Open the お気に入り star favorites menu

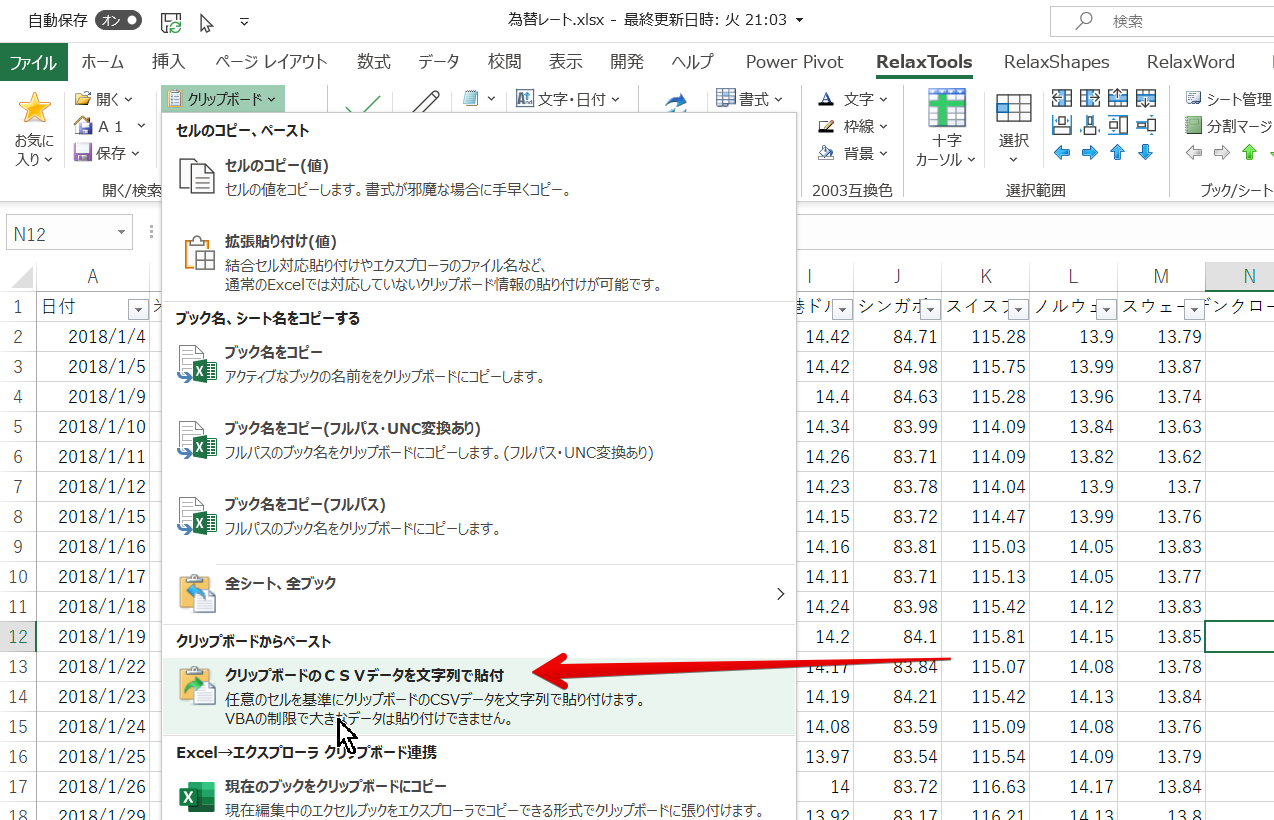(x=34, y=130)
